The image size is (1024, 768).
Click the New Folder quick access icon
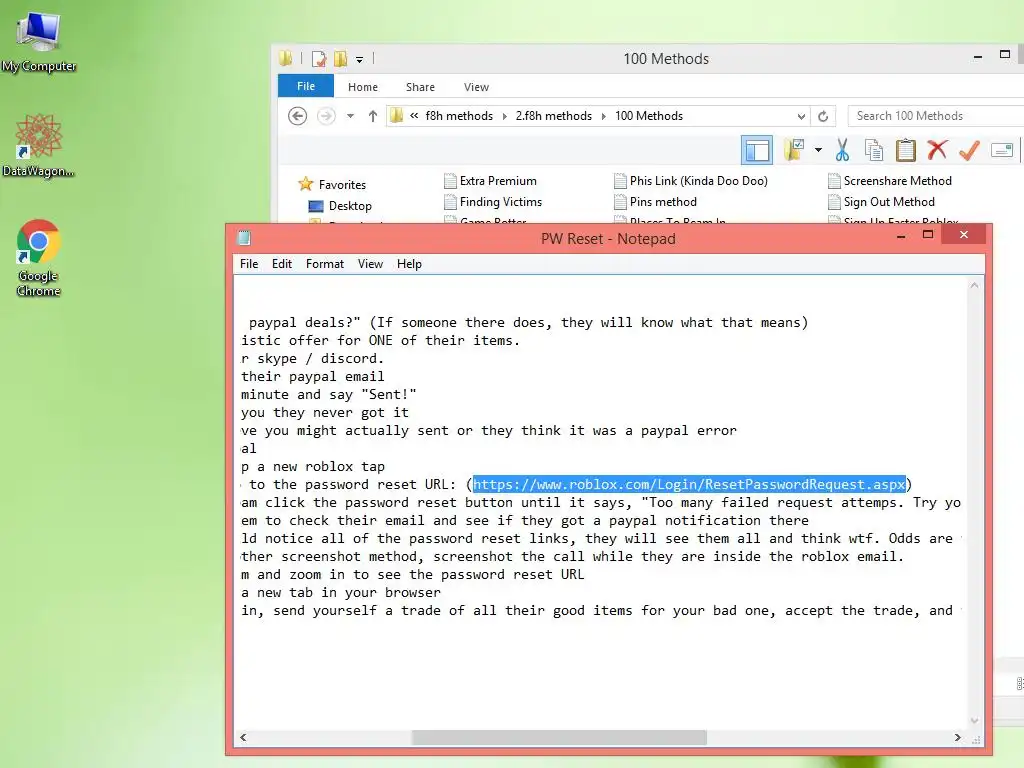[x=340, y=59]
